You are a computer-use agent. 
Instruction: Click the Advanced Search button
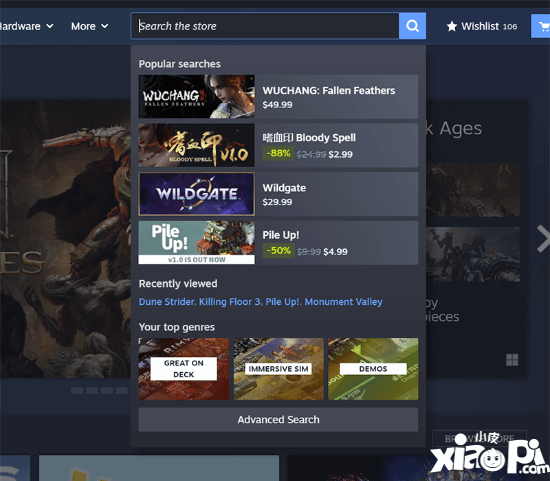[x=278, y=420]
